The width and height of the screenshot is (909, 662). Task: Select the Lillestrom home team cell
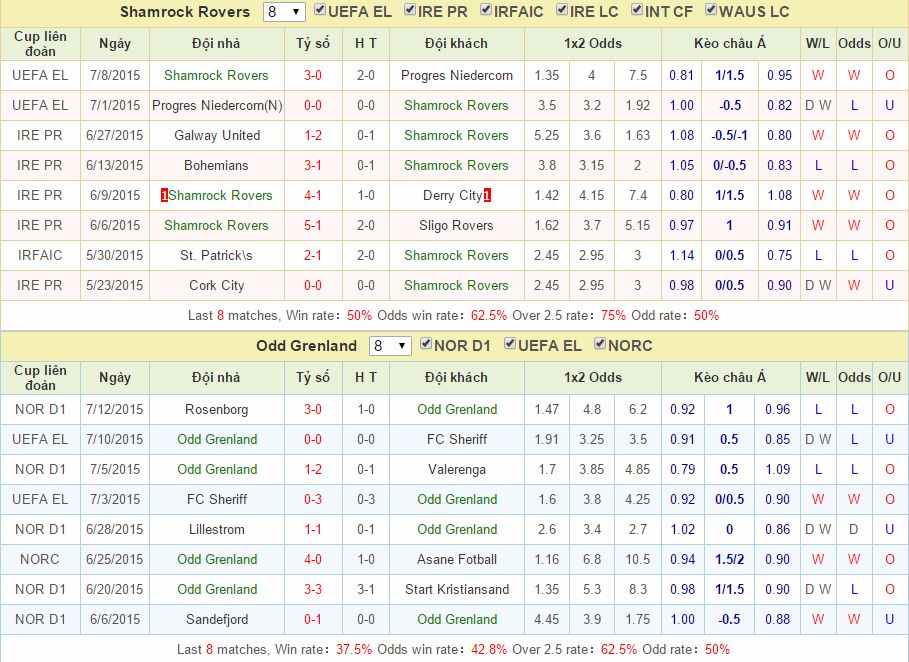[217, 530]
